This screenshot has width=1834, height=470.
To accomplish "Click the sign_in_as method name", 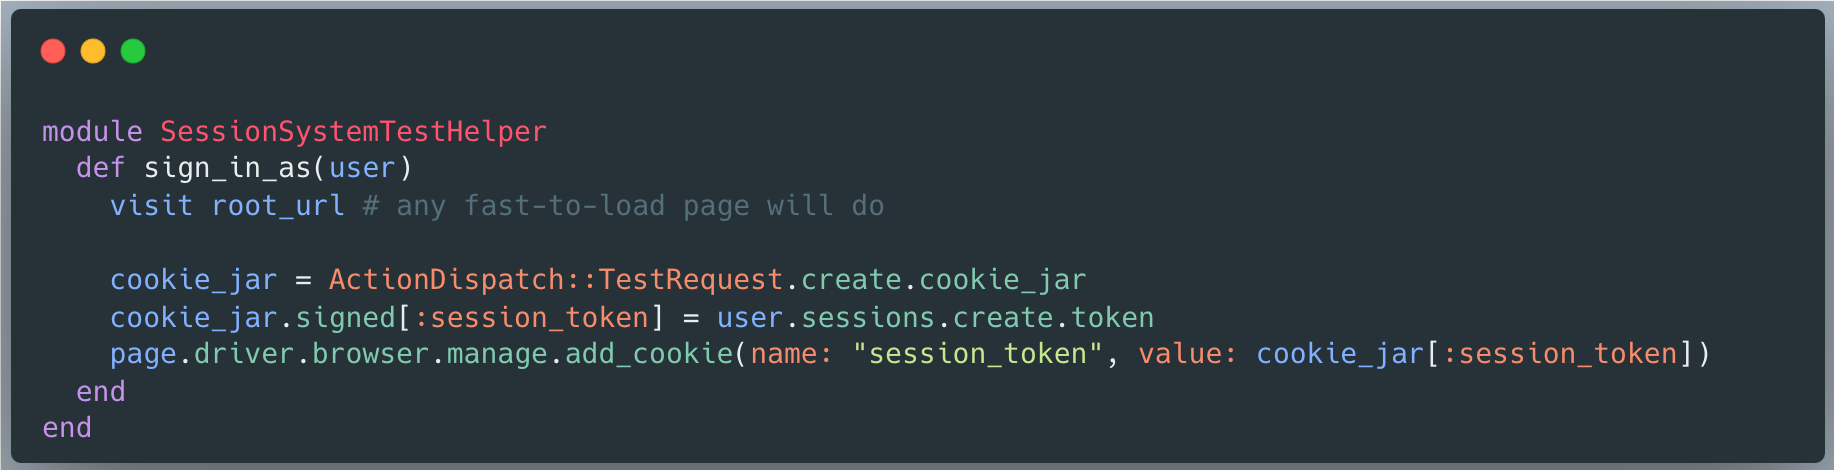I will 227,168.
